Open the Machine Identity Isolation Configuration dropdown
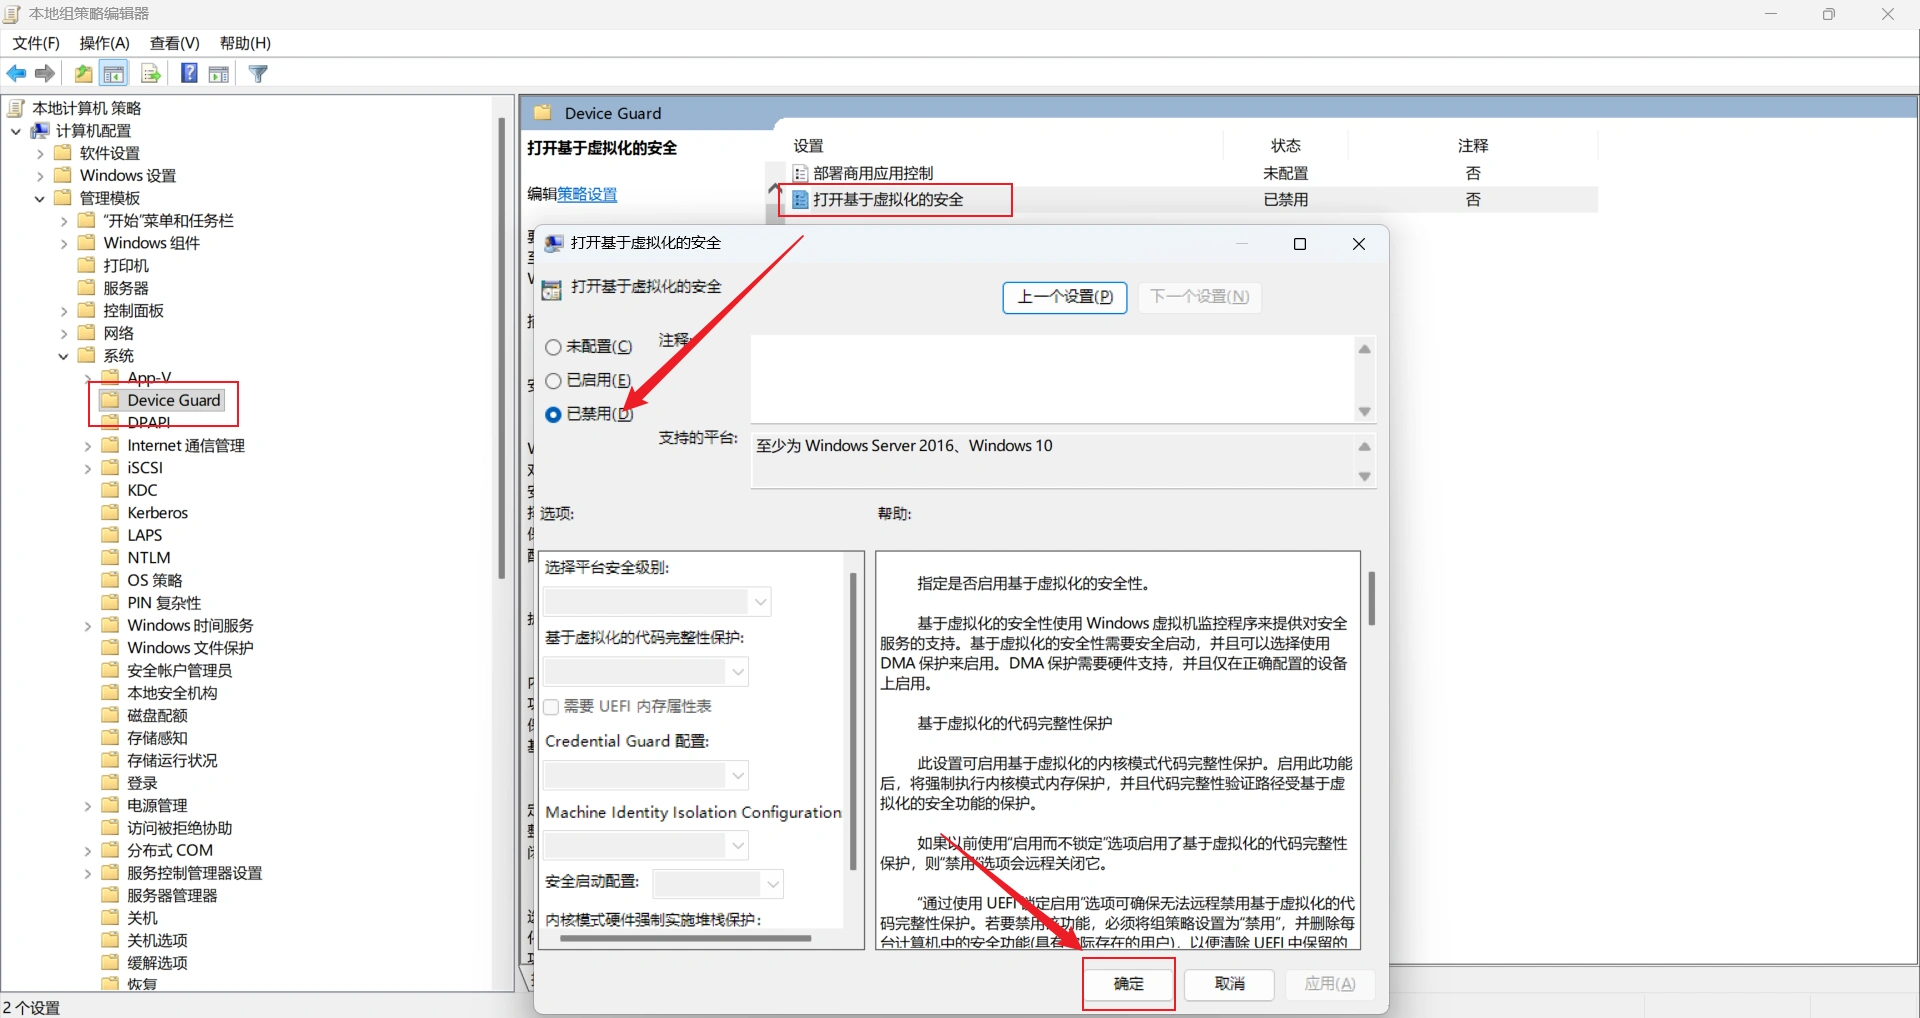 click(646, 846)
